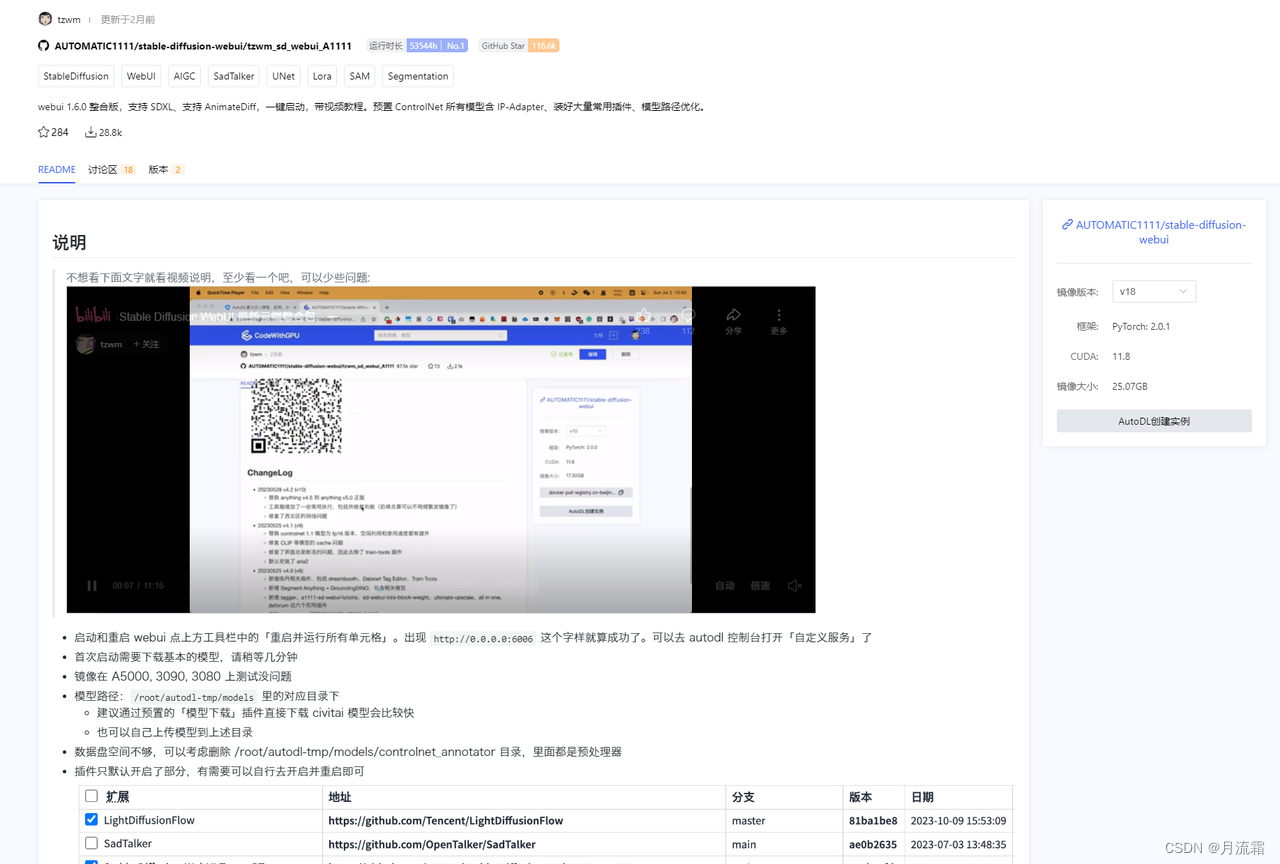Viewport: 1280px width, 864px height.
Task: Click tzwm avatar inside the video player
Action: click(85, 344)
